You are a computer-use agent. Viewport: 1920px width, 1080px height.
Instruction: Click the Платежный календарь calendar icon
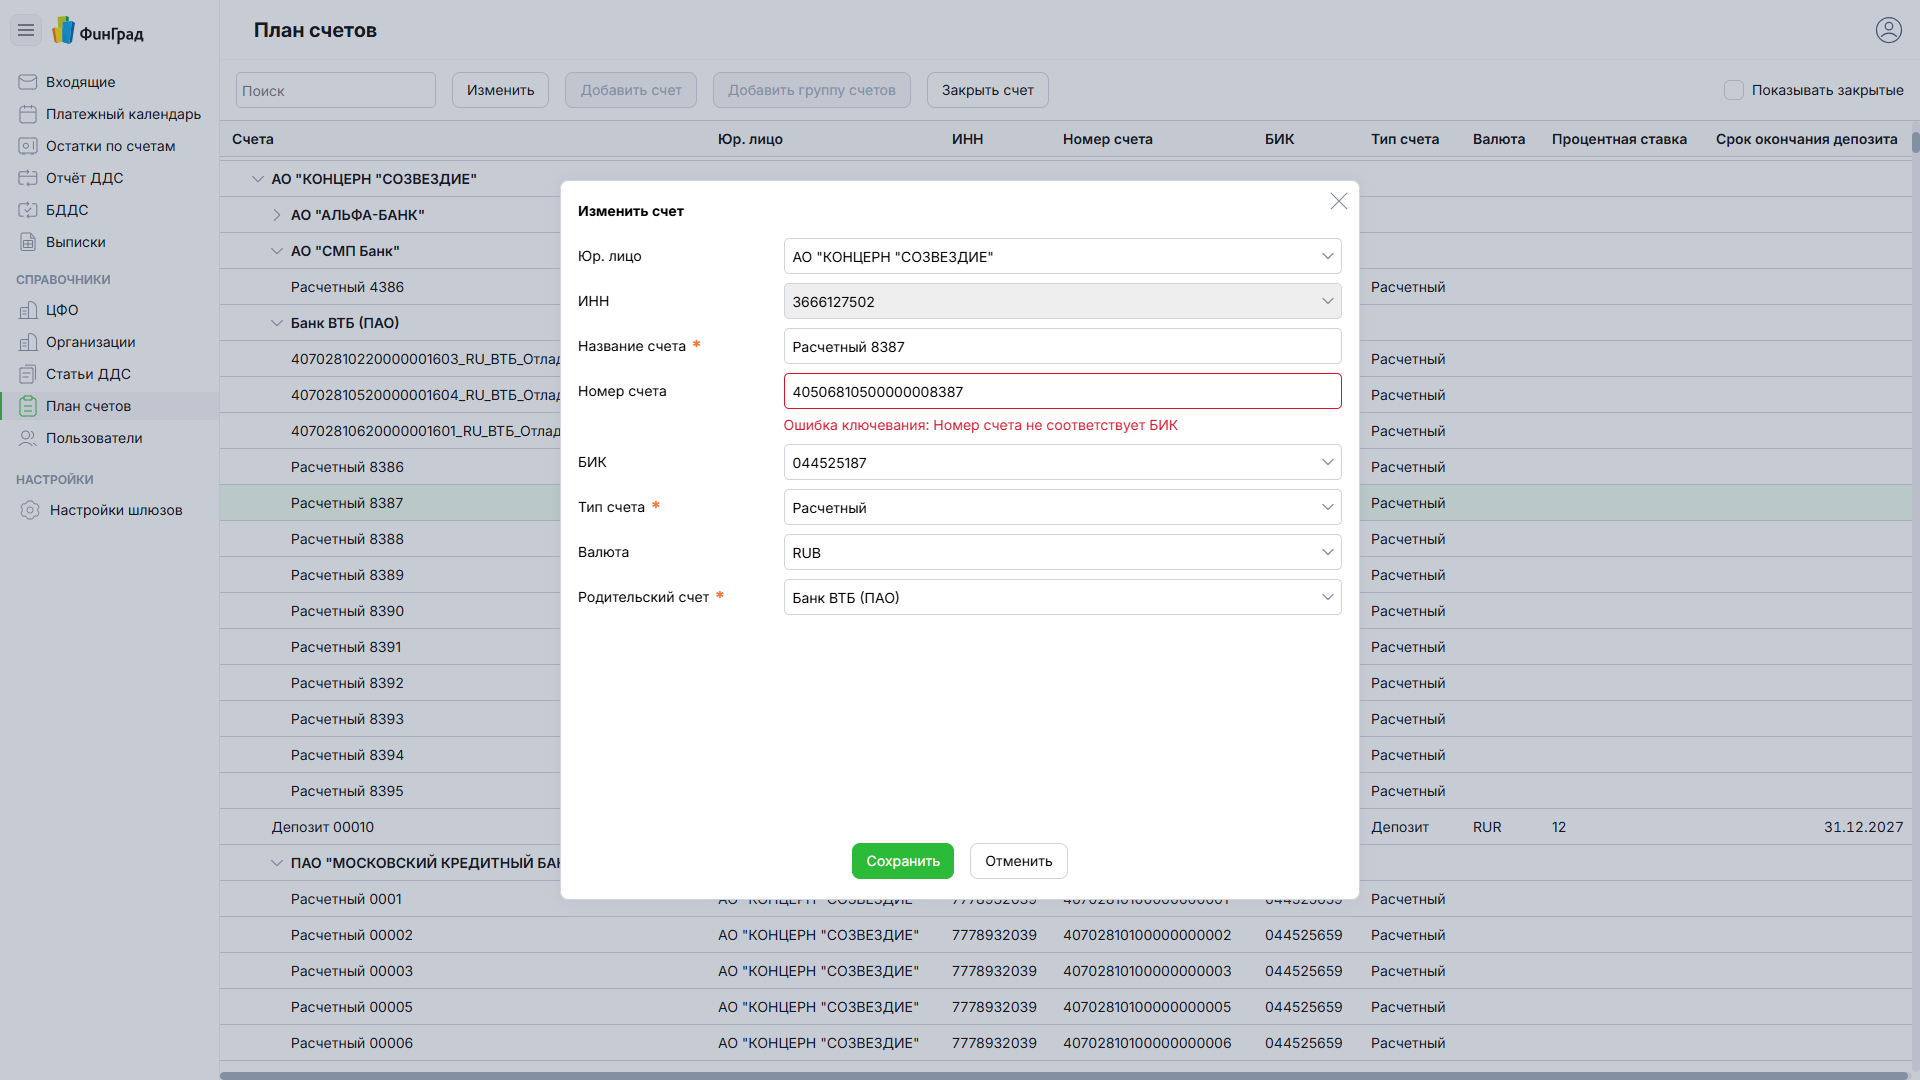pos(28,114)
